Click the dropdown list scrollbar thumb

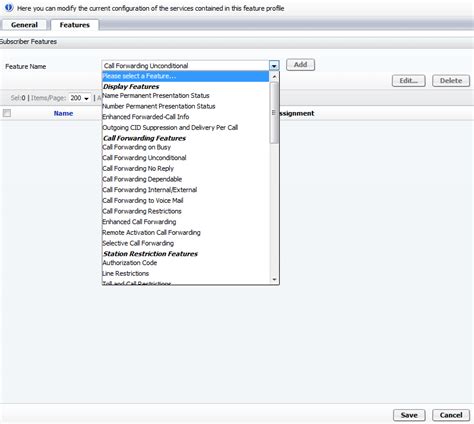tap(274, 113)
